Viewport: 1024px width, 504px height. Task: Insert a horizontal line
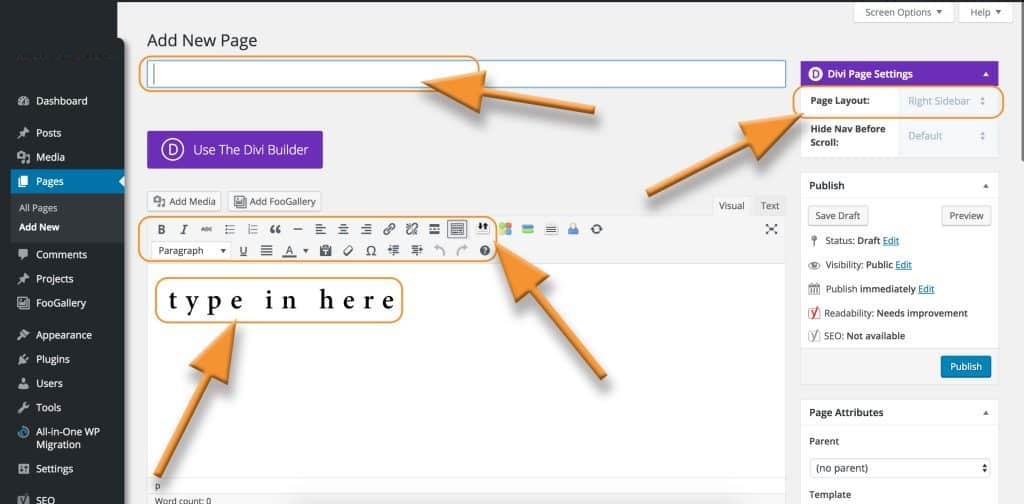coord(298,229)
